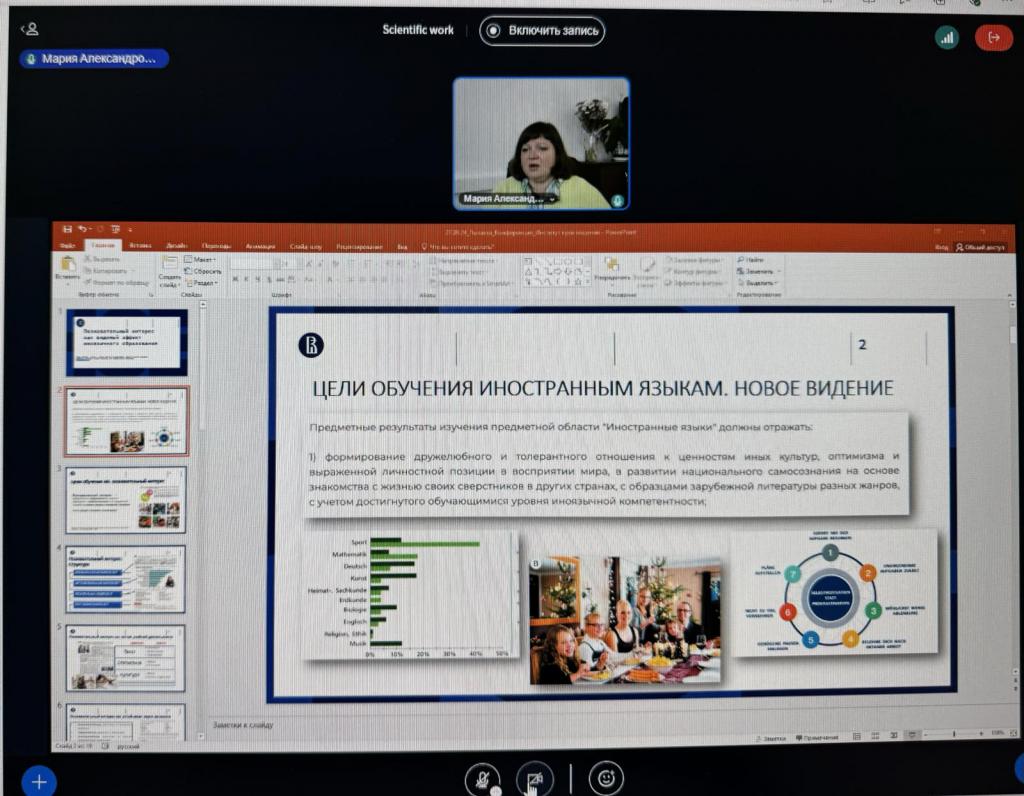Adjust the zoom slider in PowerPoint status bar
Viewport: 1024px width, 796px height.
953,735
